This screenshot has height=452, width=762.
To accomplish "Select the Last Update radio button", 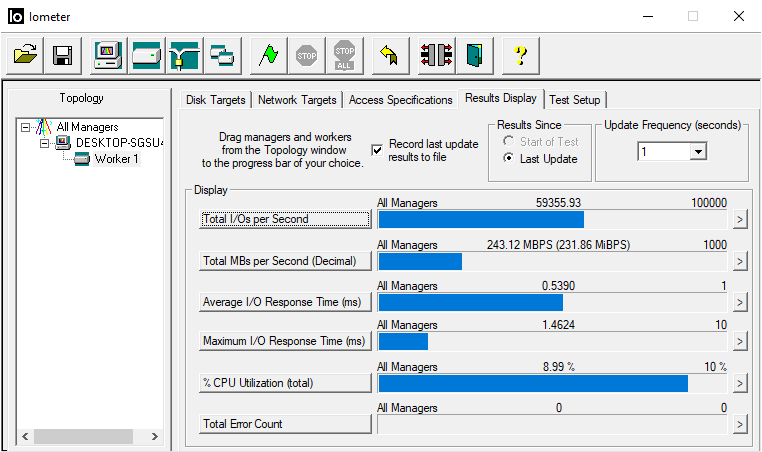I will point(509,159).
